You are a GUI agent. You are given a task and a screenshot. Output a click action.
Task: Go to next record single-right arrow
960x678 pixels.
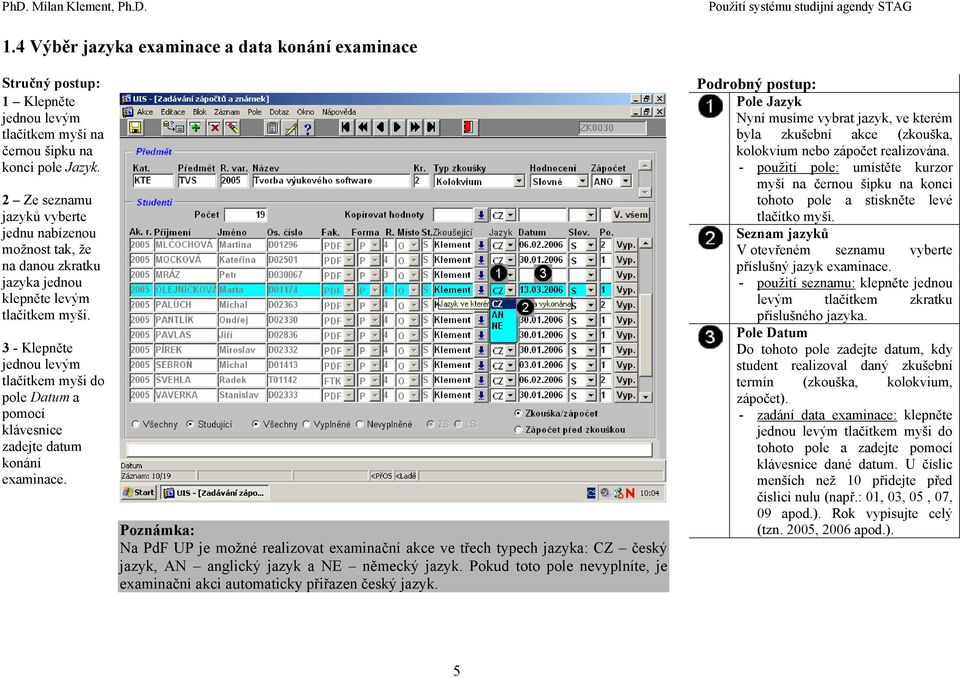397,127
